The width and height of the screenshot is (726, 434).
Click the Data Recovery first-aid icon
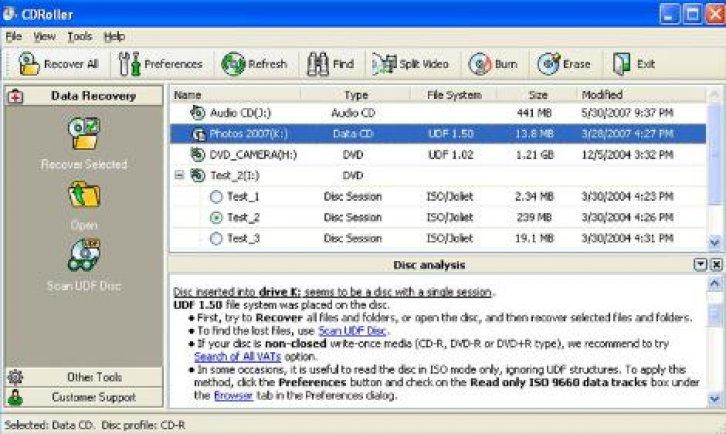coord(15,96)
